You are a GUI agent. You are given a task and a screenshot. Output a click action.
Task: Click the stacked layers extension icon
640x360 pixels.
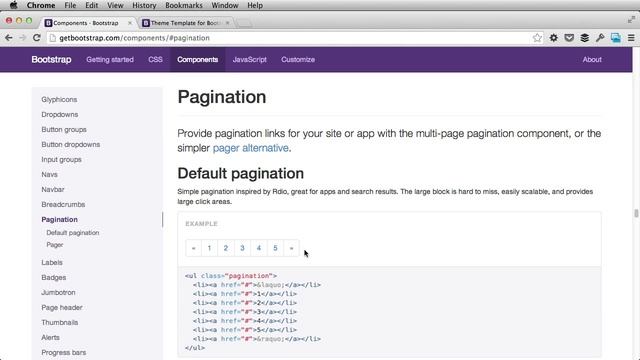(x=584, y=38)
